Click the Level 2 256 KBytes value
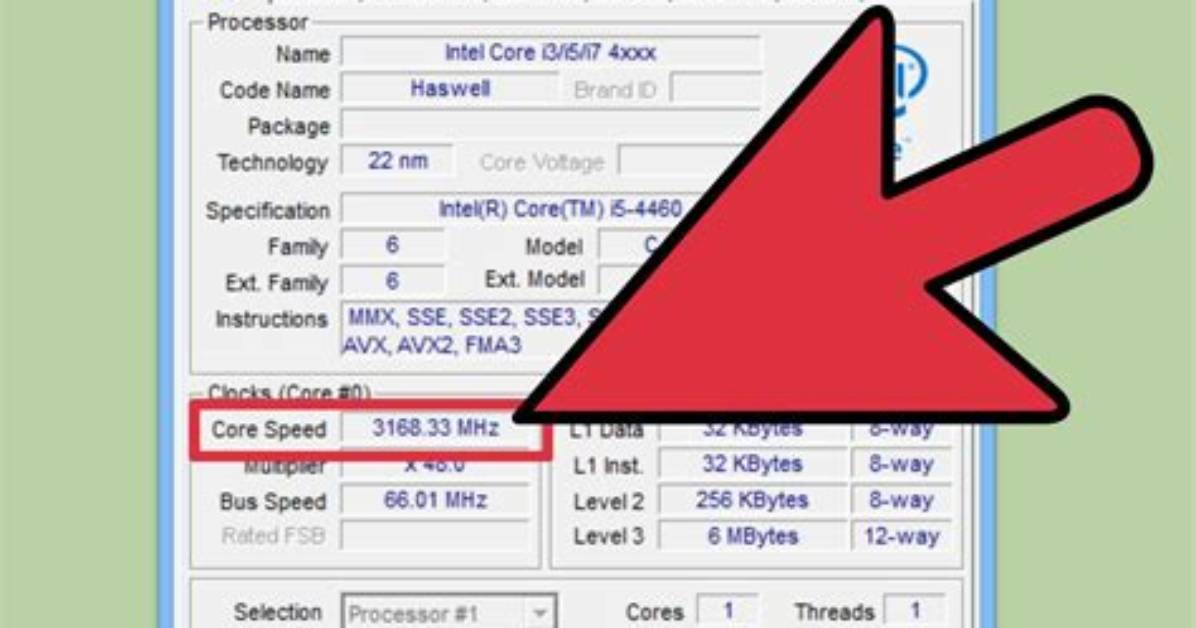The width and height of the screenshot is (1196, 628). (x=752, y=500)
